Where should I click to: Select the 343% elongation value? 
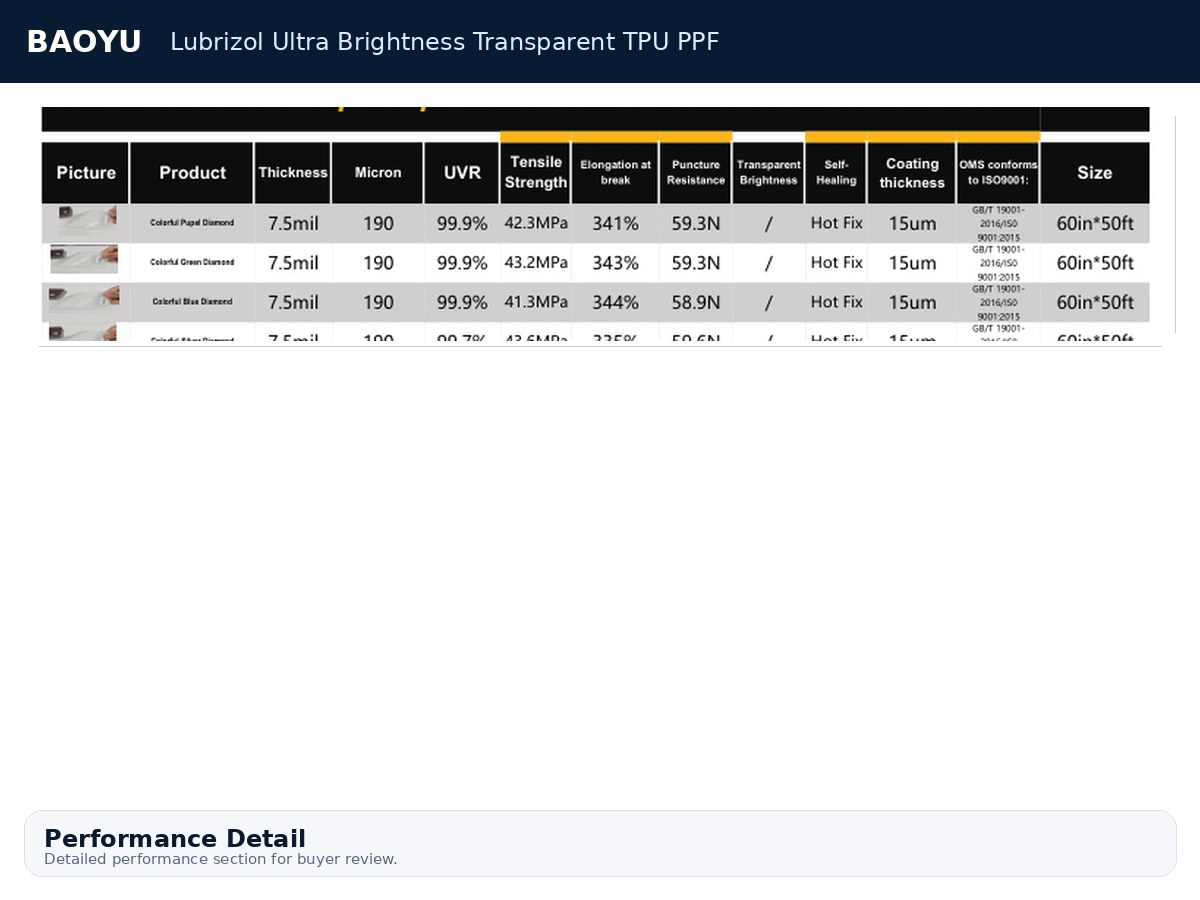(x=615, y=263)
